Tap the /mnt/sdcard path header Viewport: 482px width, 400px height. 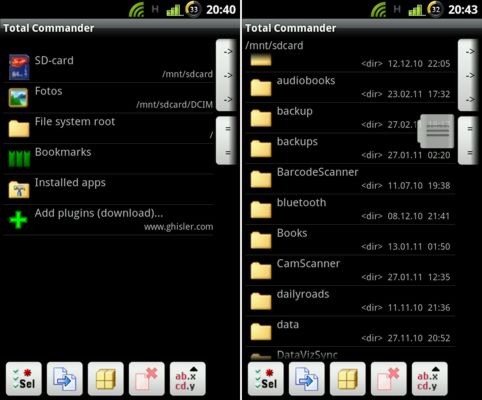tap(274, 45)
